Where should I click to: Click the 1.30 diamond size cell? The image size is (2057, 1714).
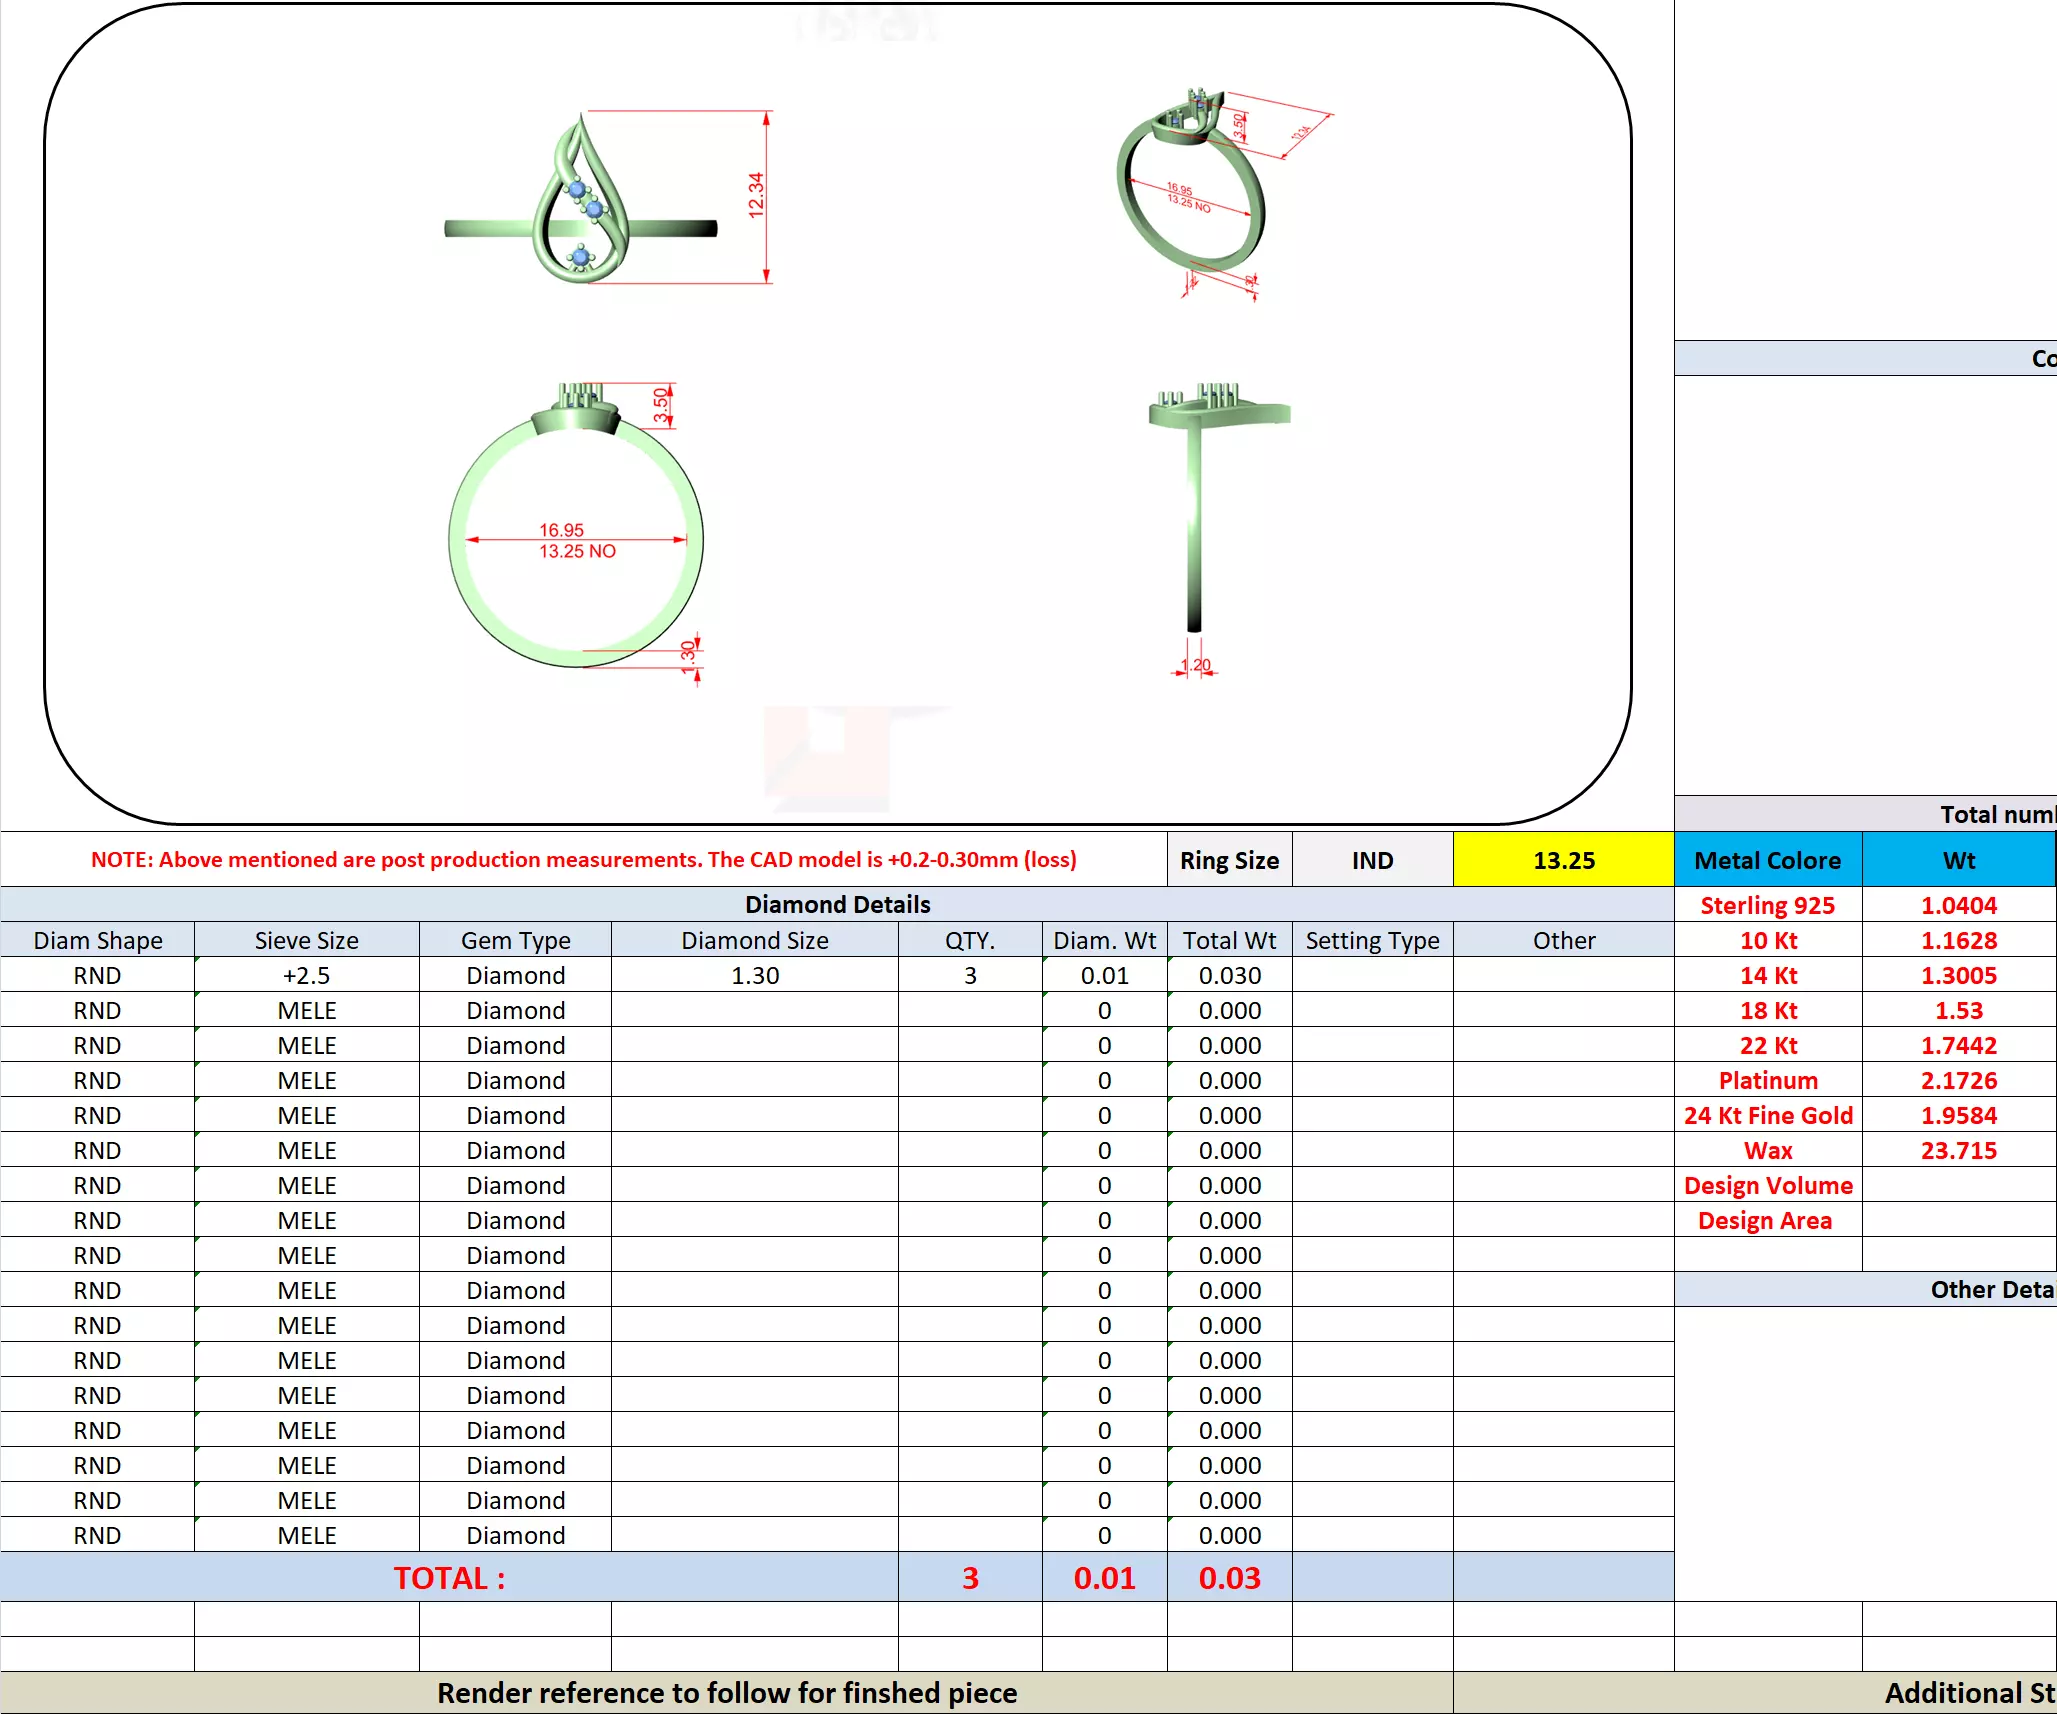tap(754, 975)
